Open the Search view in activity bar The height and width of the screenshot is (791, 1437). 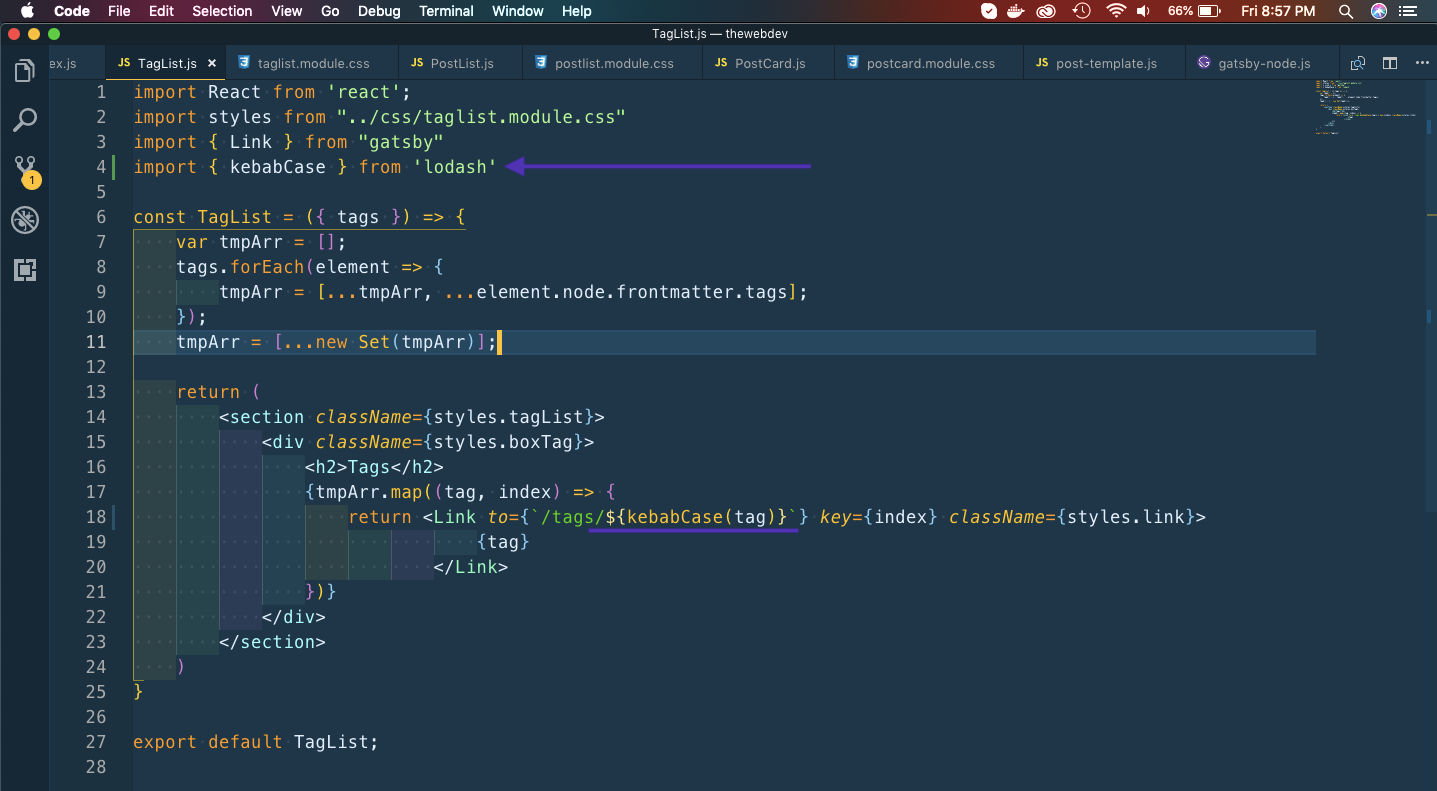pos(25,120)
